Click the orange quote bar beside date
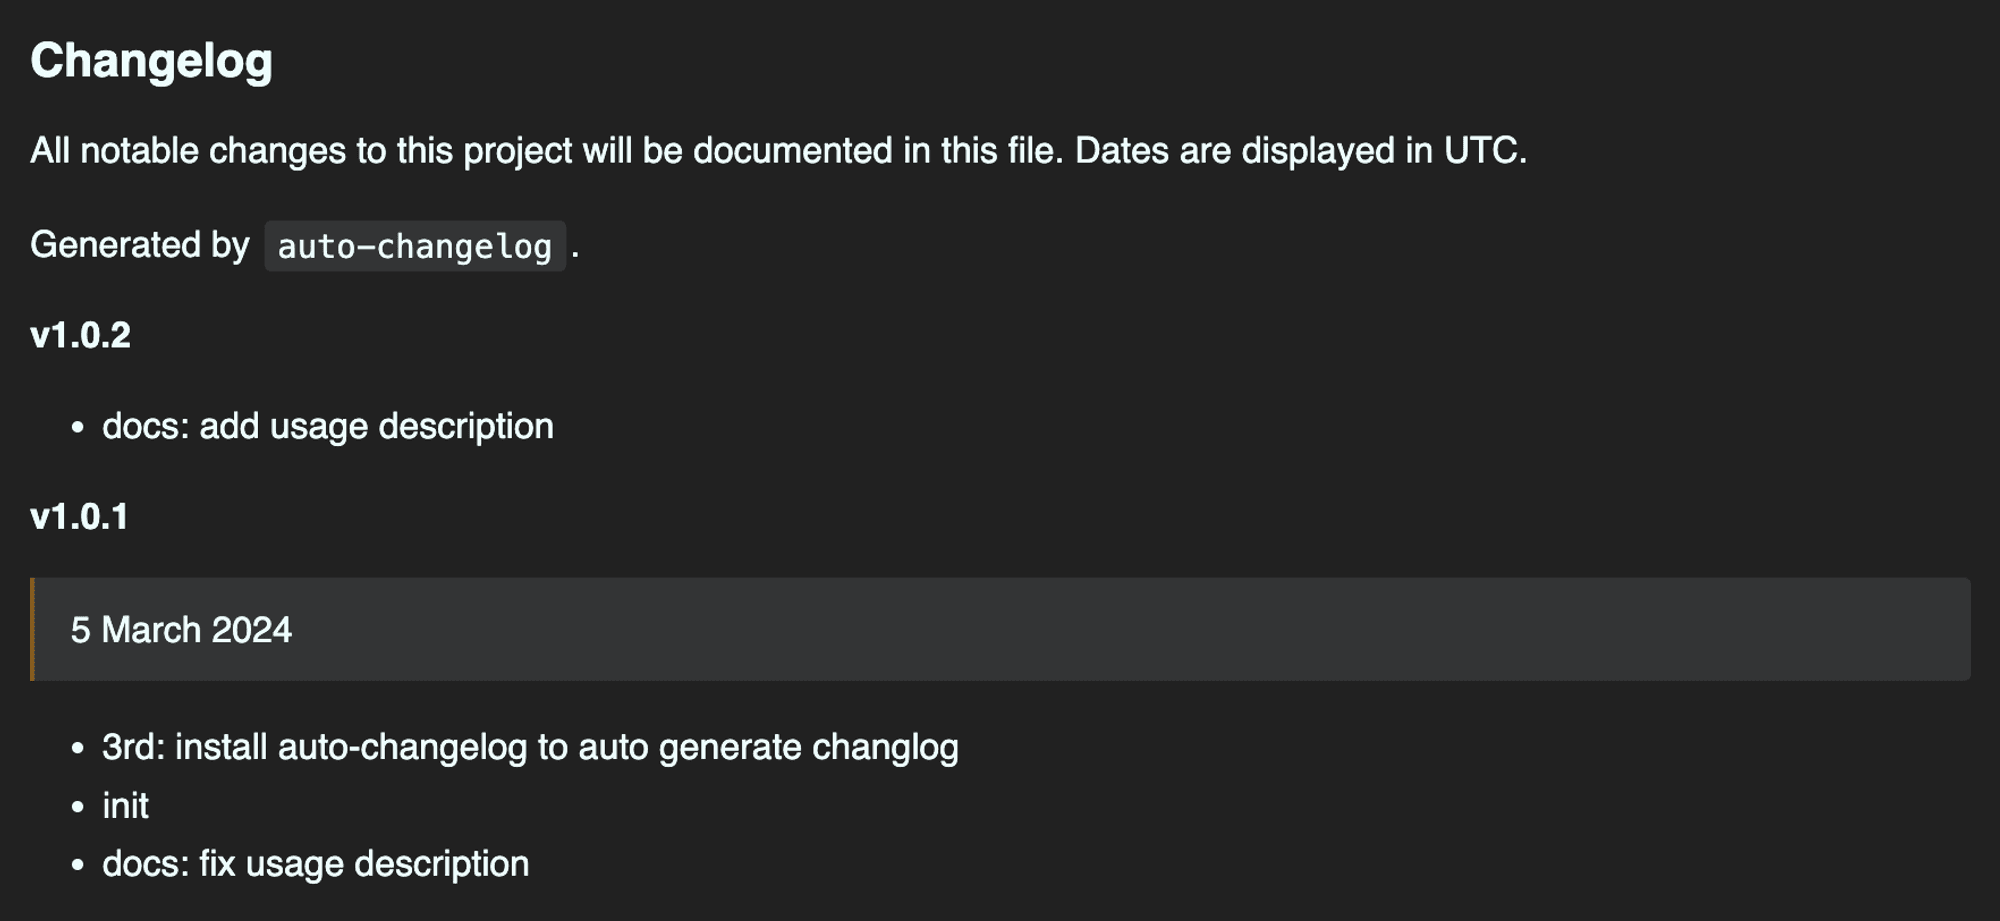The image size is (2000, 921). click(32, 629)
